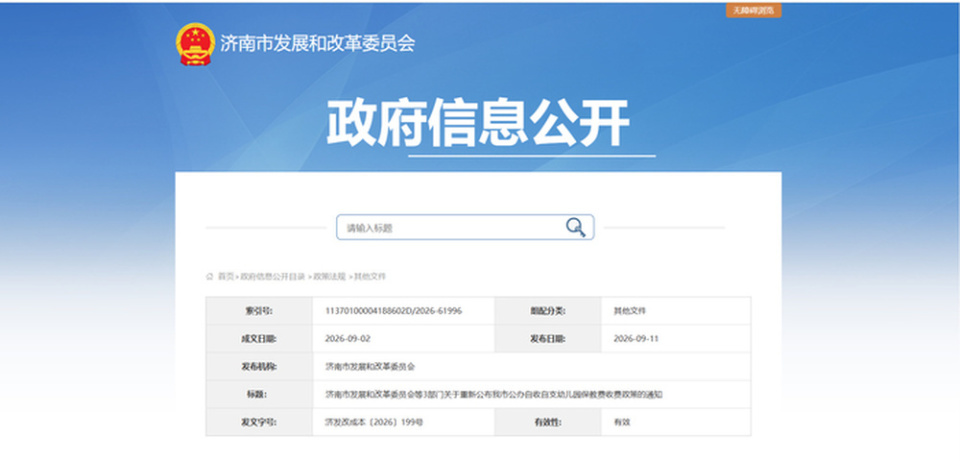The height and width of the screenshot is (461, 960).
Task: Open 政策法规 in the breadcrumb
Action: click(x=329, y=277)
